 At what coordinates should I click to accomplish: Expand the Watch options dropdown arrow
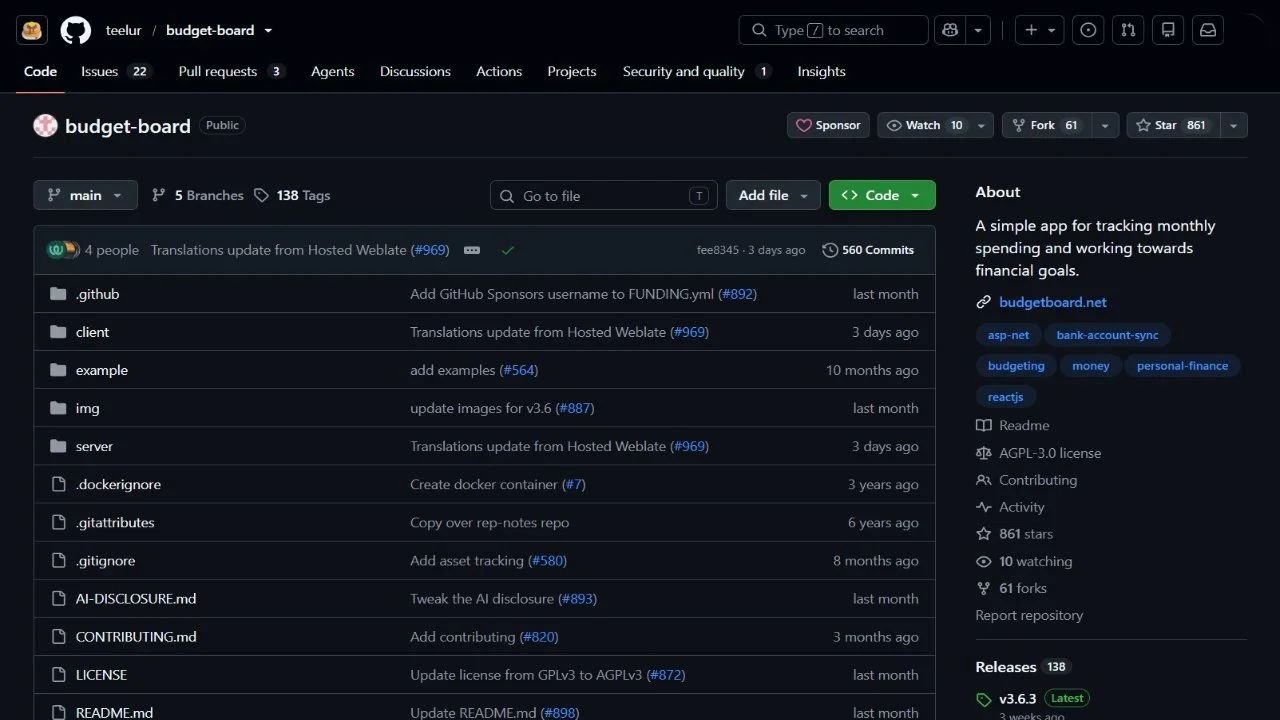[x=982, y=125]
